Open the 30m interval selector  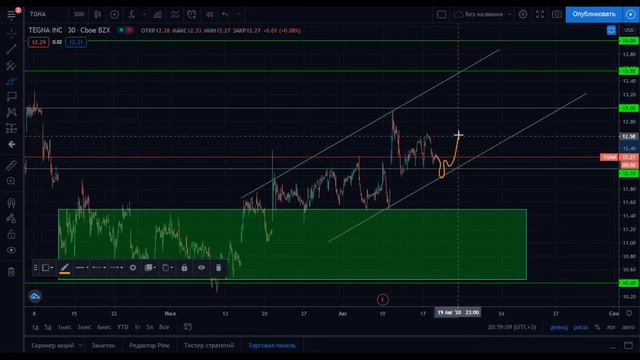[79, 14]
